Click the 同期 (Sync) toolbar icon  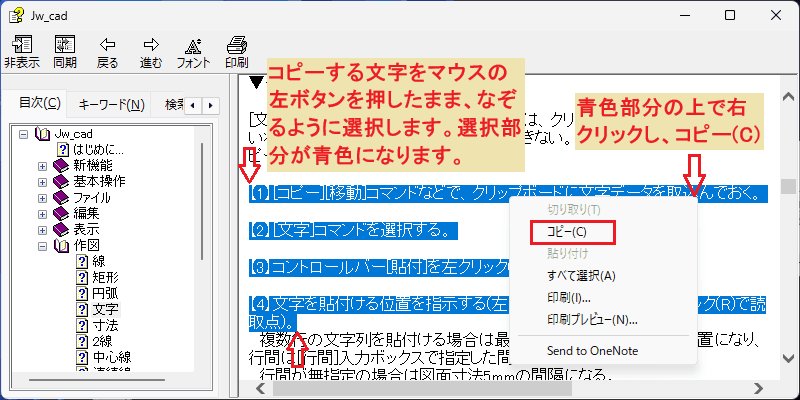[65, 45]
